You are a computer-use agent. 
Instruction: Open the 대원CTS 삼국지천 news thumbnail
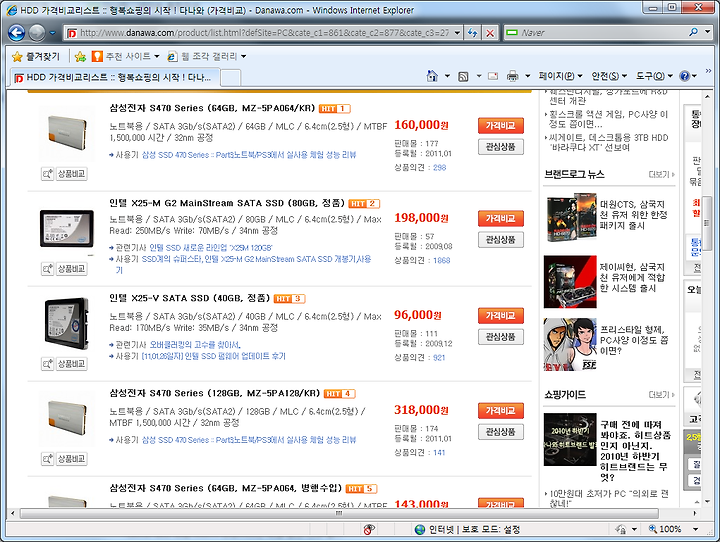pos(570,218)
